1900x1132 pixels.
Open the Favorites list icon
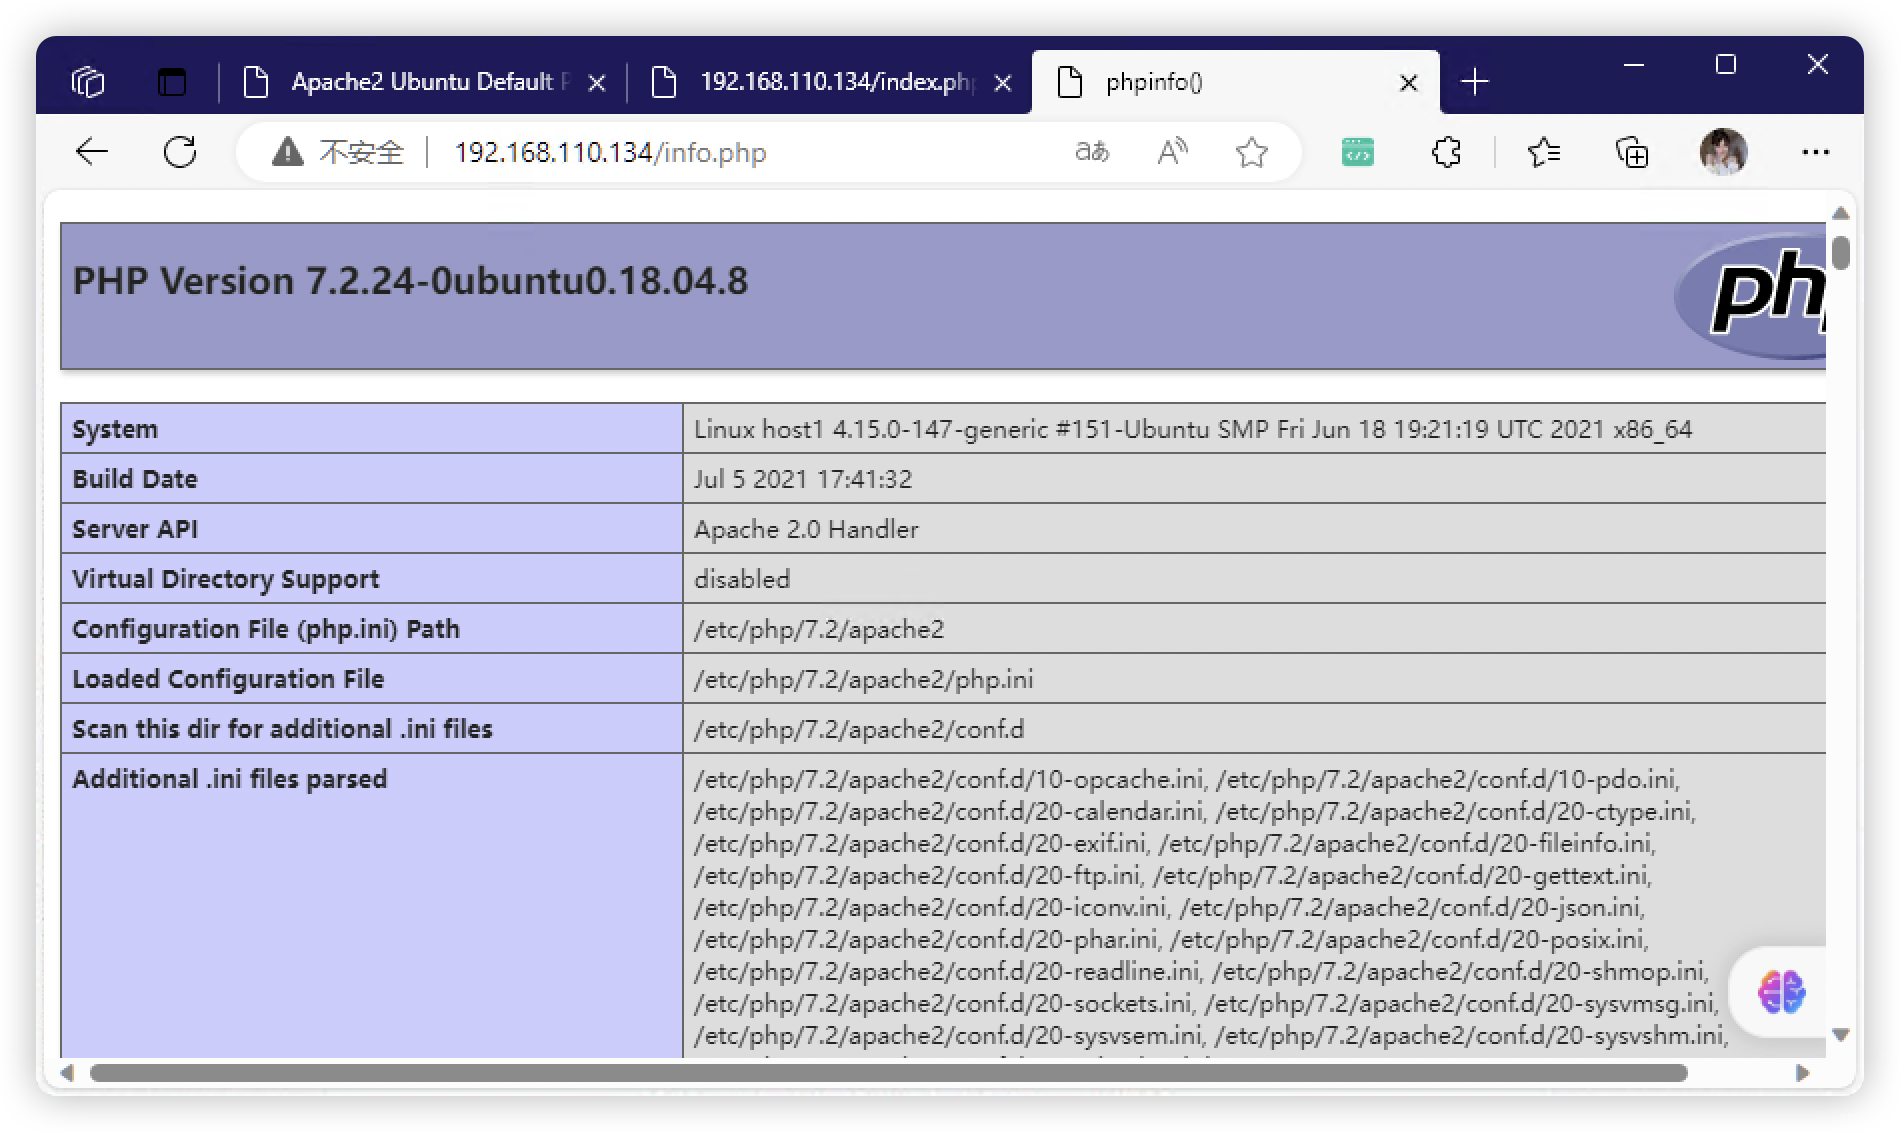(x=1544, y=152)
